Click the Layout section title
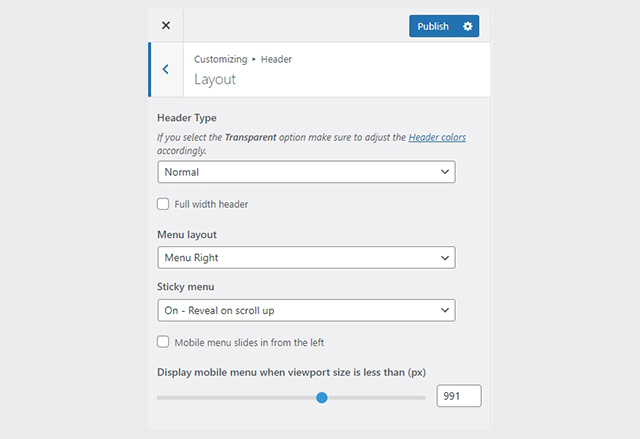This screenshot has width=640, height=439. [215, 79]
